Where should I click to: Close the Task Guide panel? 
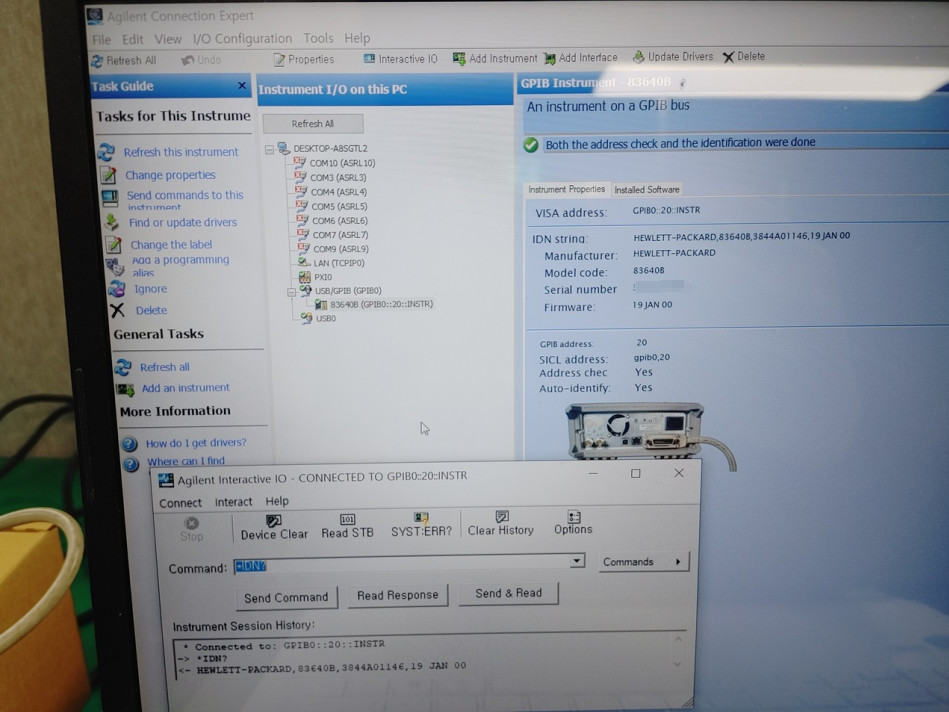pyautogui.click(x=242, y=86)
